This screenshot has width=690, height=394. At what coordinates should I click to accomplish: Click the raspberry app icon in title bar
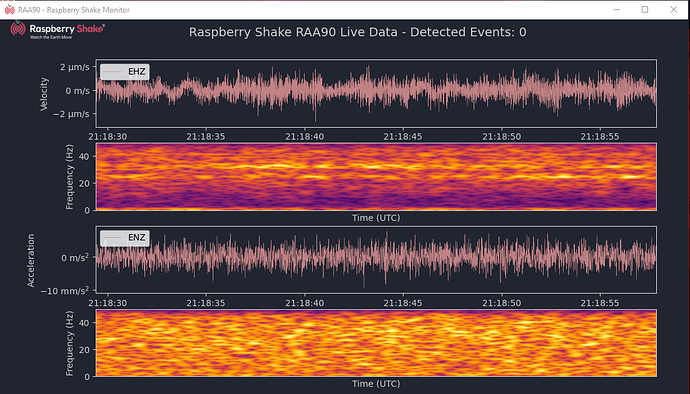[10, 10]
